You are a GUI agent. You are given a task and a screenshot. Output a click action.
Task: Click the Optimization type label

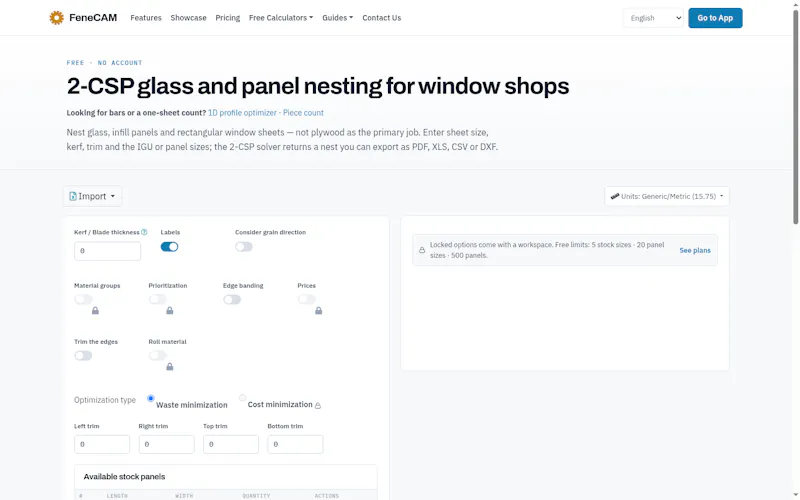[105, 400]
